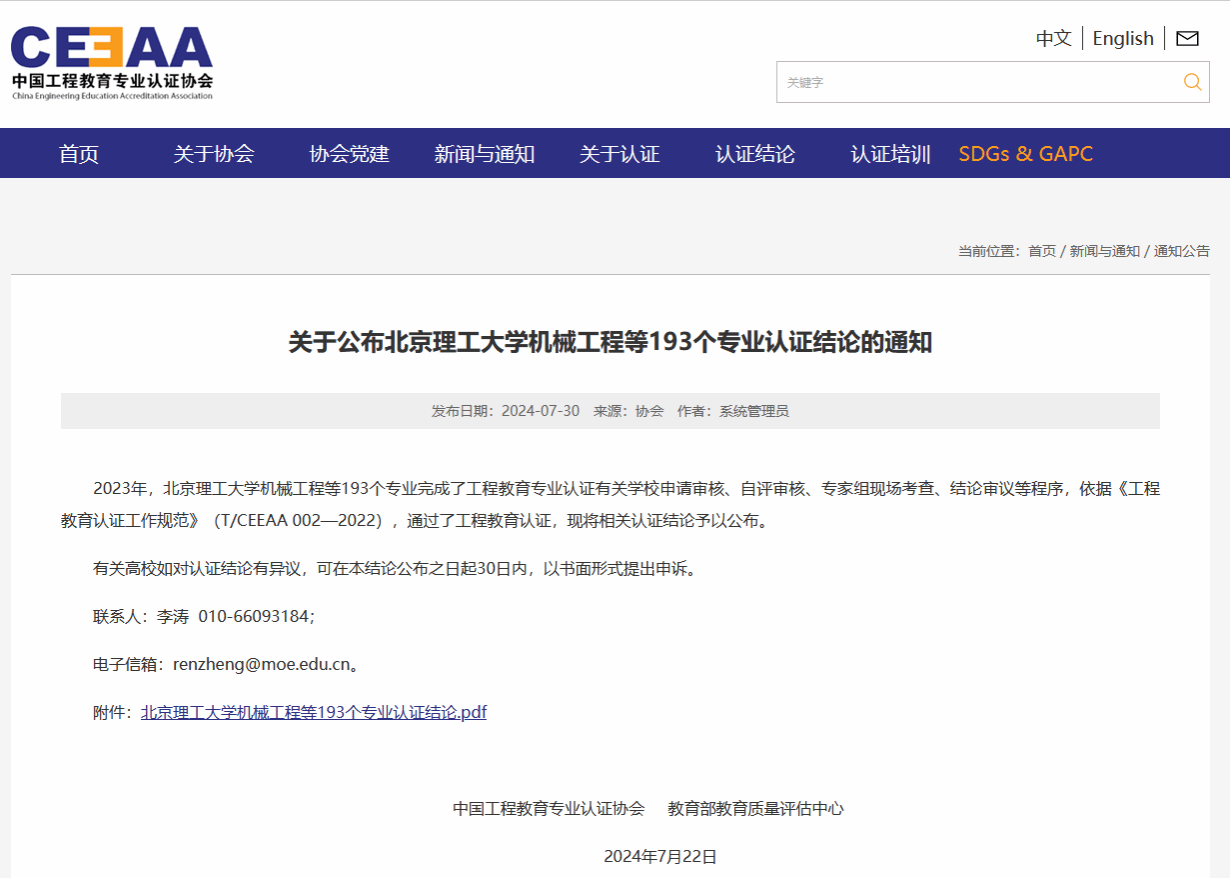The height and width of the screenshot is (879, 1232).
Task: Go to 通知公告 in breadcrumb
Action: (x=1182, y=251)
